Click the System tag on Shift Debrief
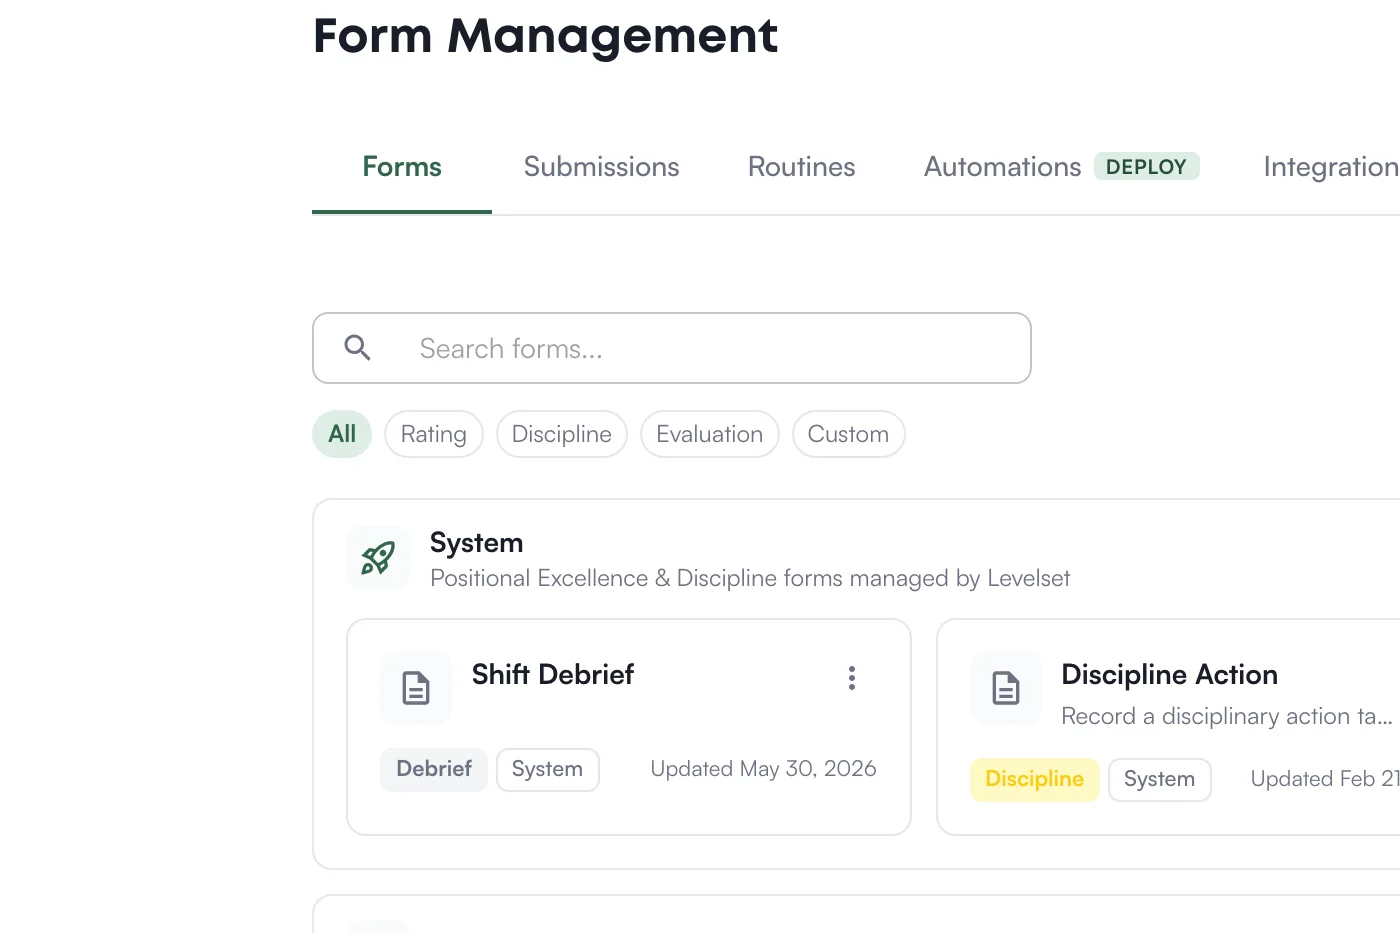The image size is (1400, 933). pyautogui.click(x=548, y=769)
